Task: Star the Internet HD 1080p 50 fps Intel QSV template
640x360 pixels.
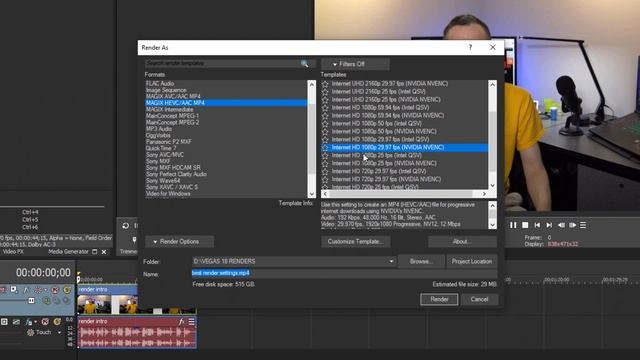Action: (325, 124)
